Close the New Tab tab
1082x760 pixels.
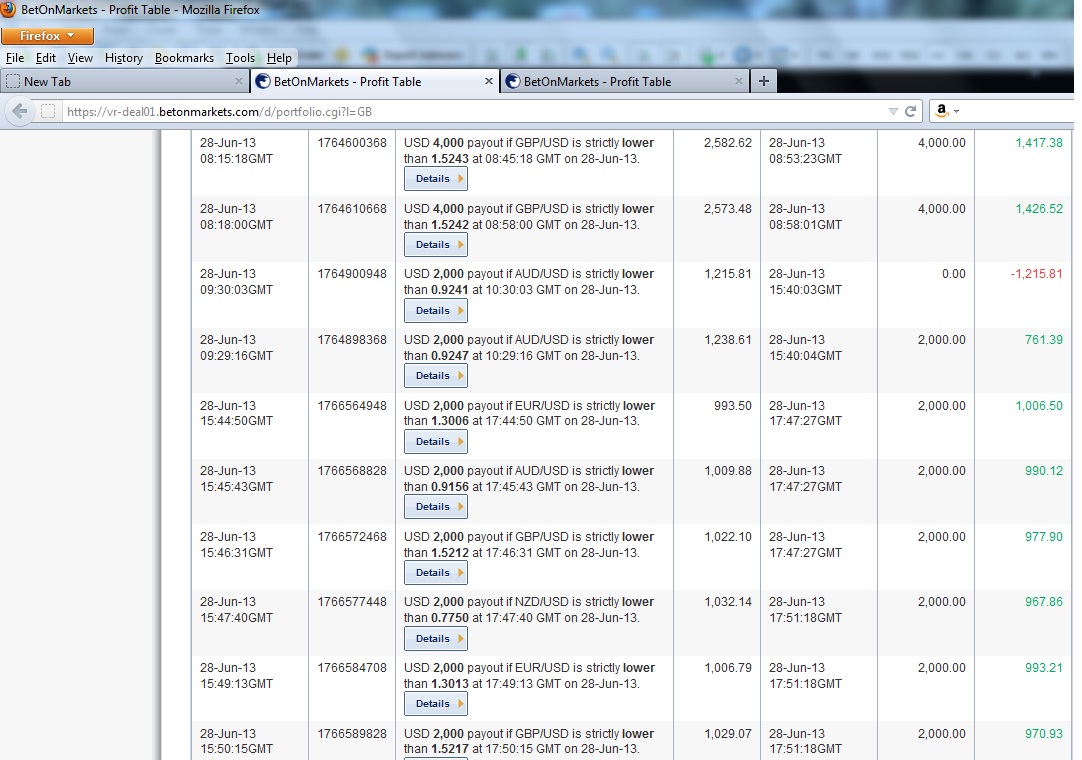[x=239, y=81]
